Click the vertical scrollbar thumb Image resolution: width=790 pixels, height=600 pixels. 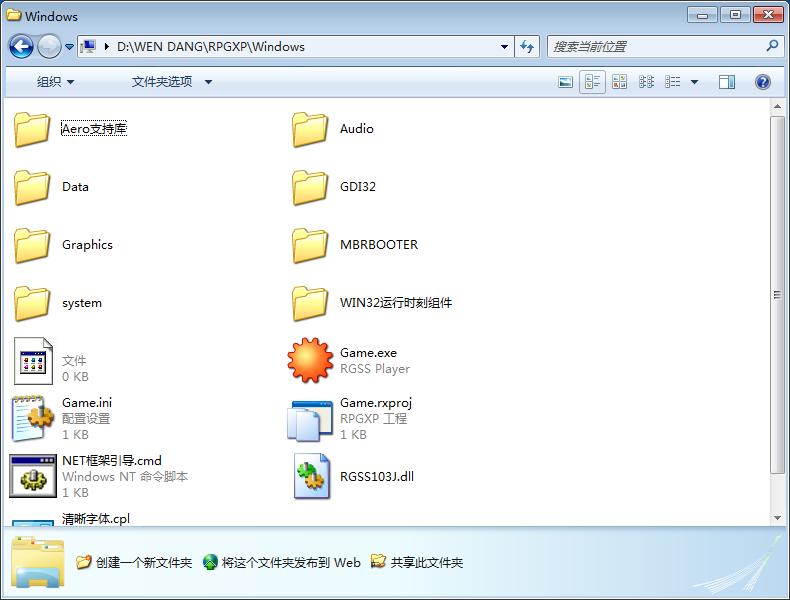(x=777, y=295)
